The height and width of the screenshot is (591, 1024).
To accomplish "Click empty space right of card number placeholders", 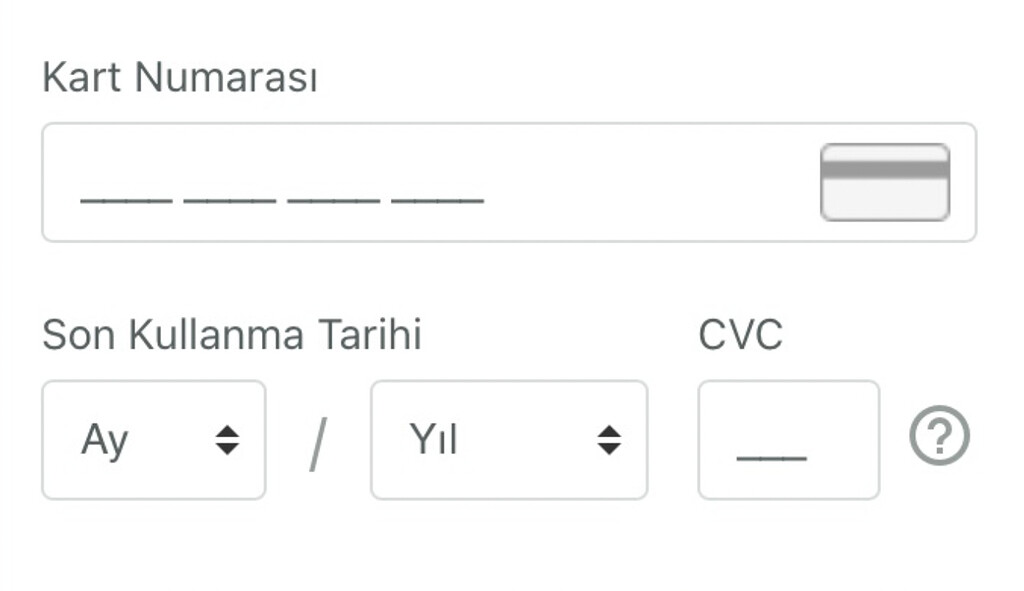I will [x=650, y=182].
